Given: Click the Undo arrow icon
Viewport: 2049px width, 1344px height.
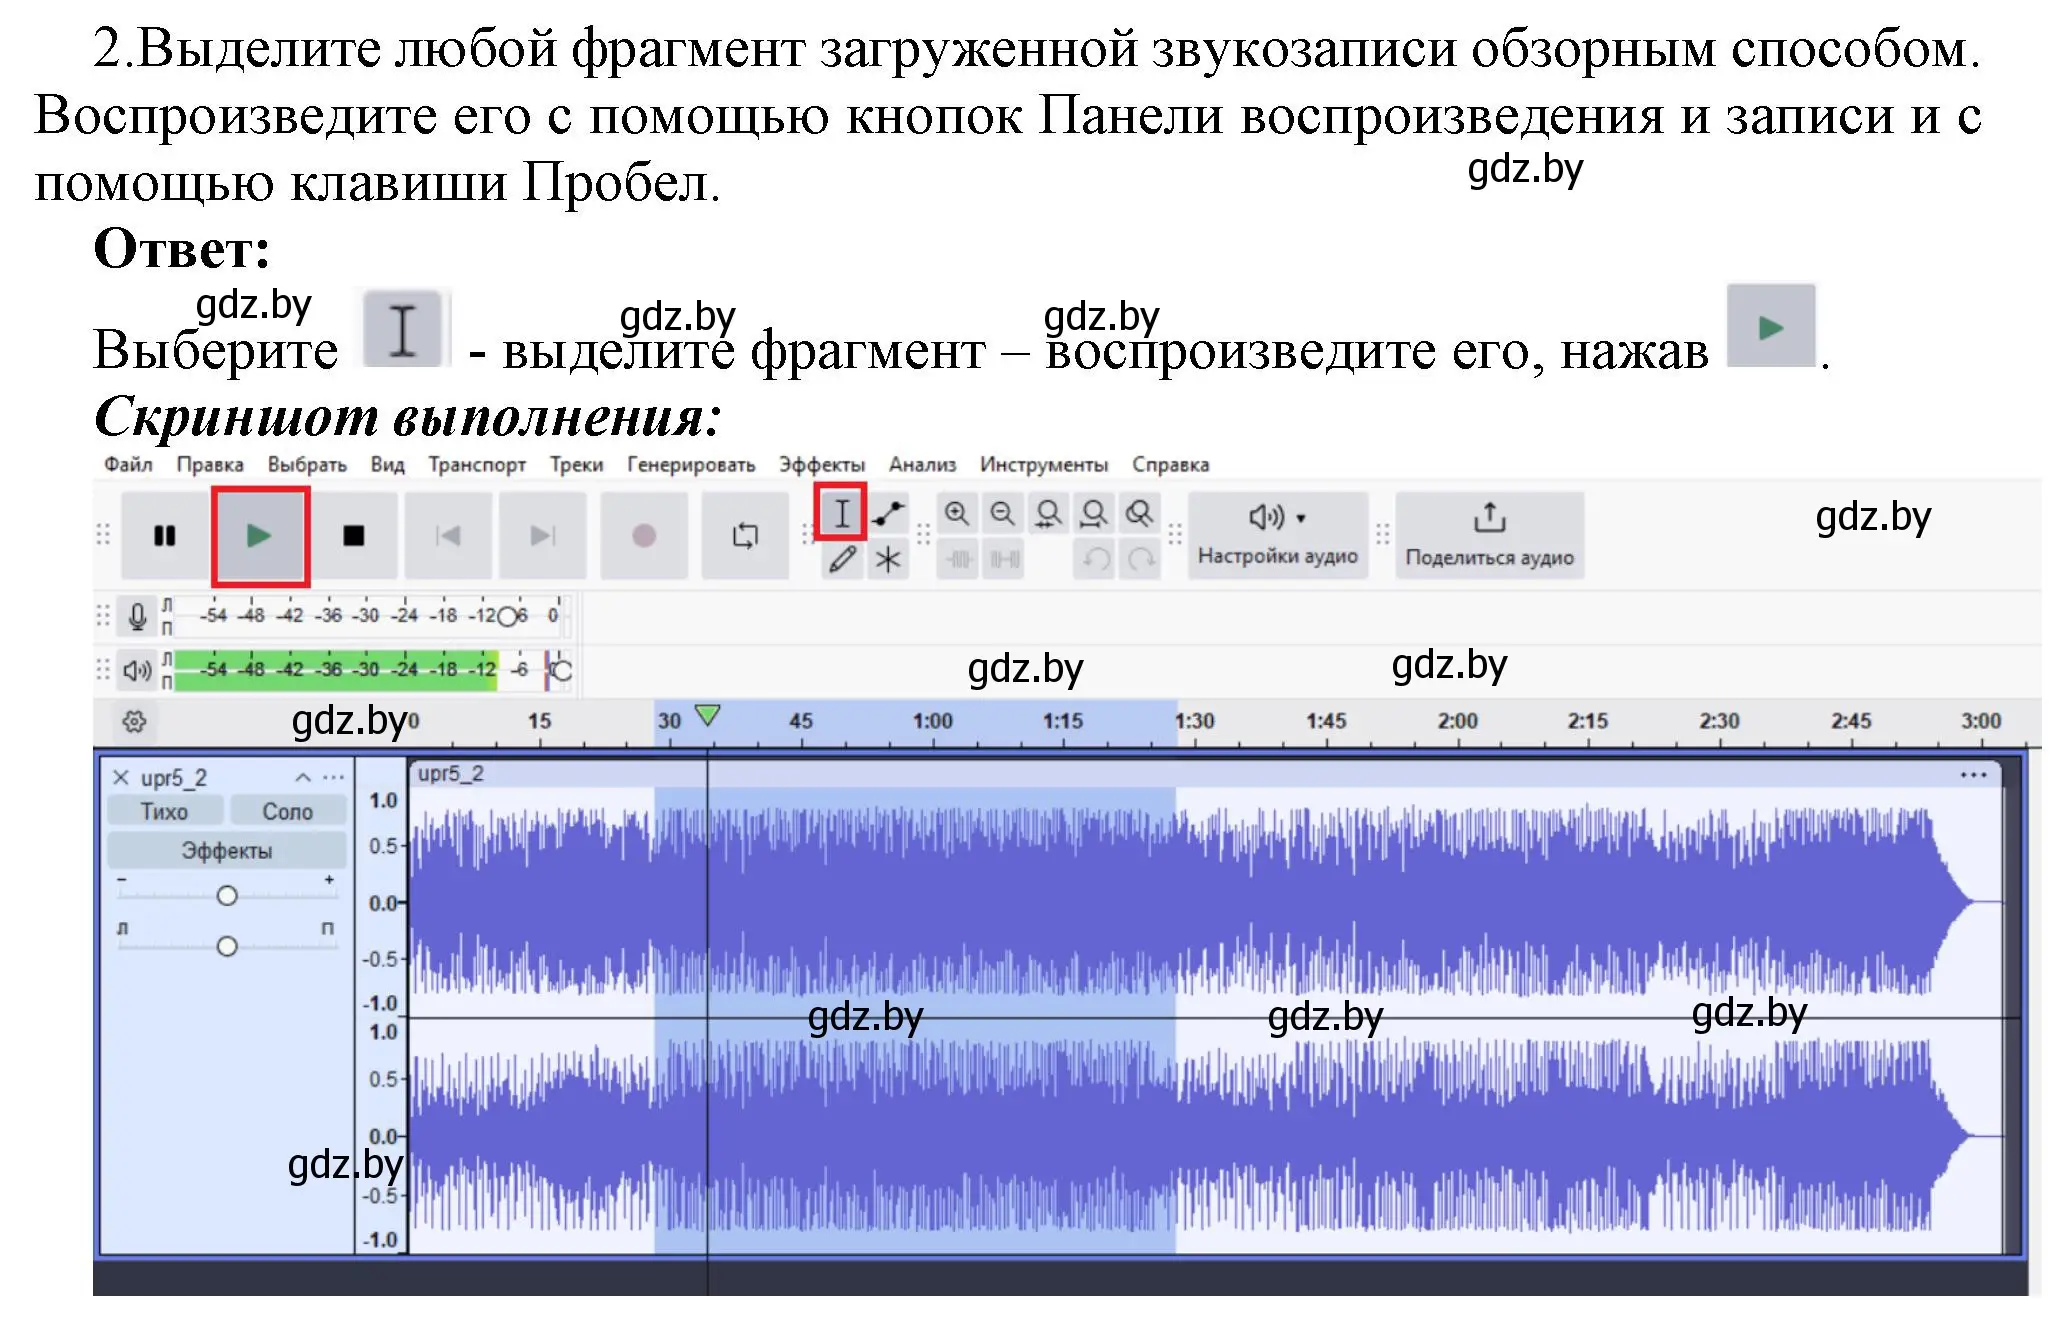Looking at the screenshot, I should 1096,559.
